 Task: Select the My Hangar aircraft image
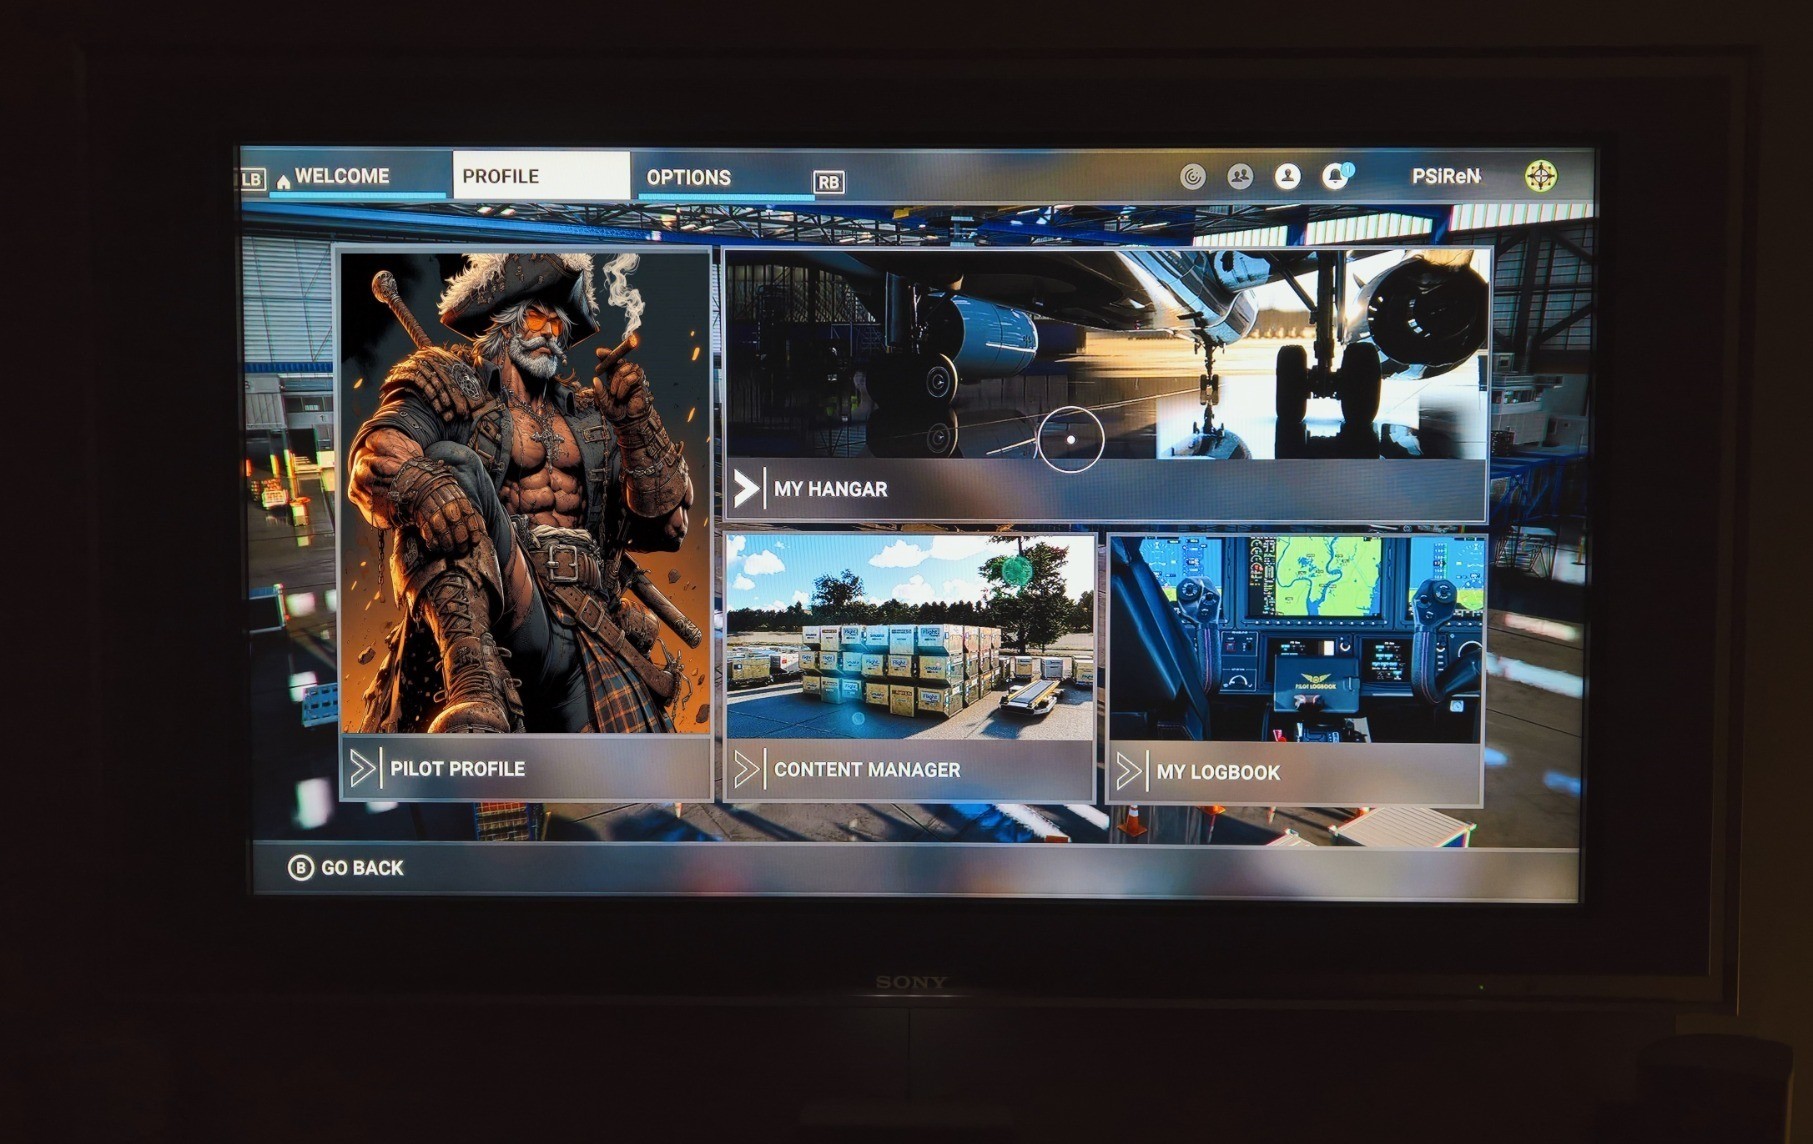pos(1106,355)
